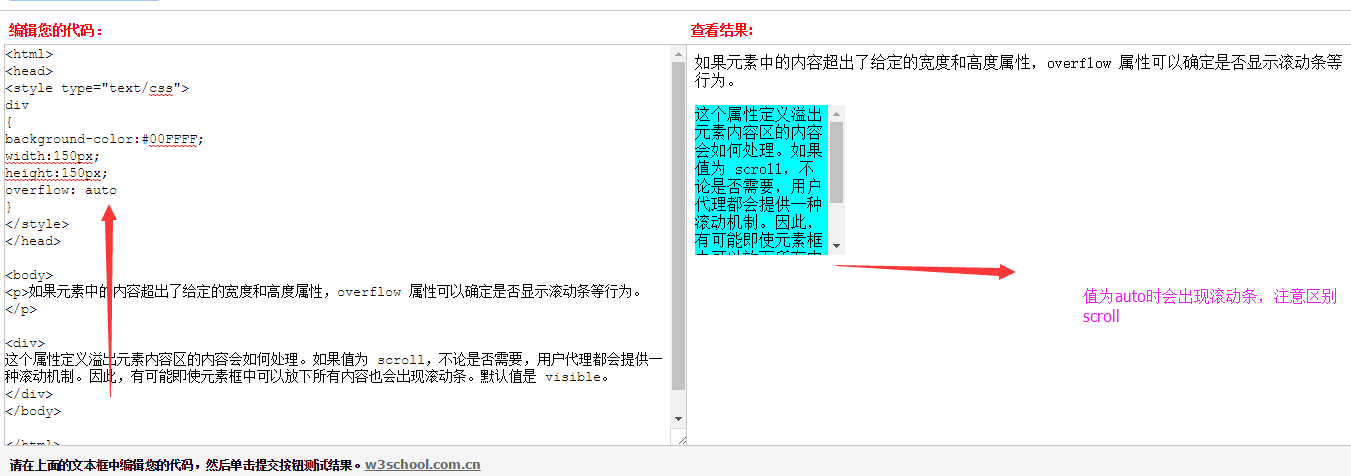Screen dimensions: 1351x476
Task: Click the '<body>' tag line
Action: (29, 275)
